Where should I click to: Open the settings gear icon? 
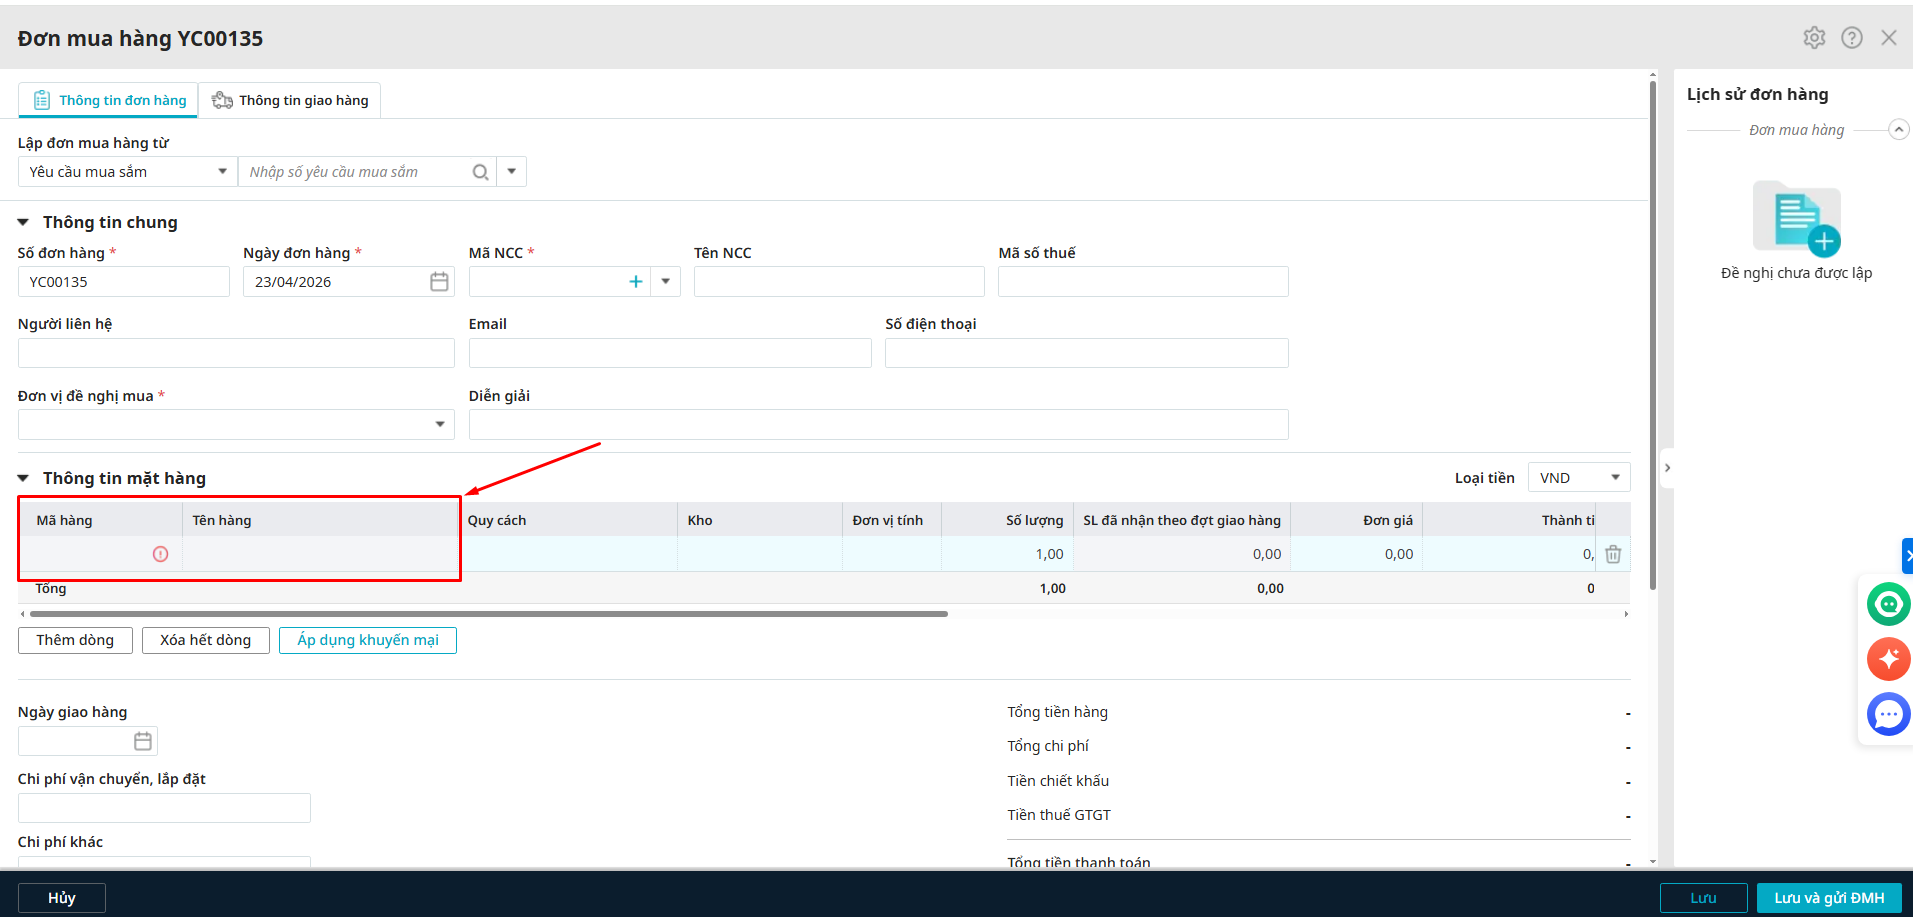pyautogui.click(x=1814, y=38)
